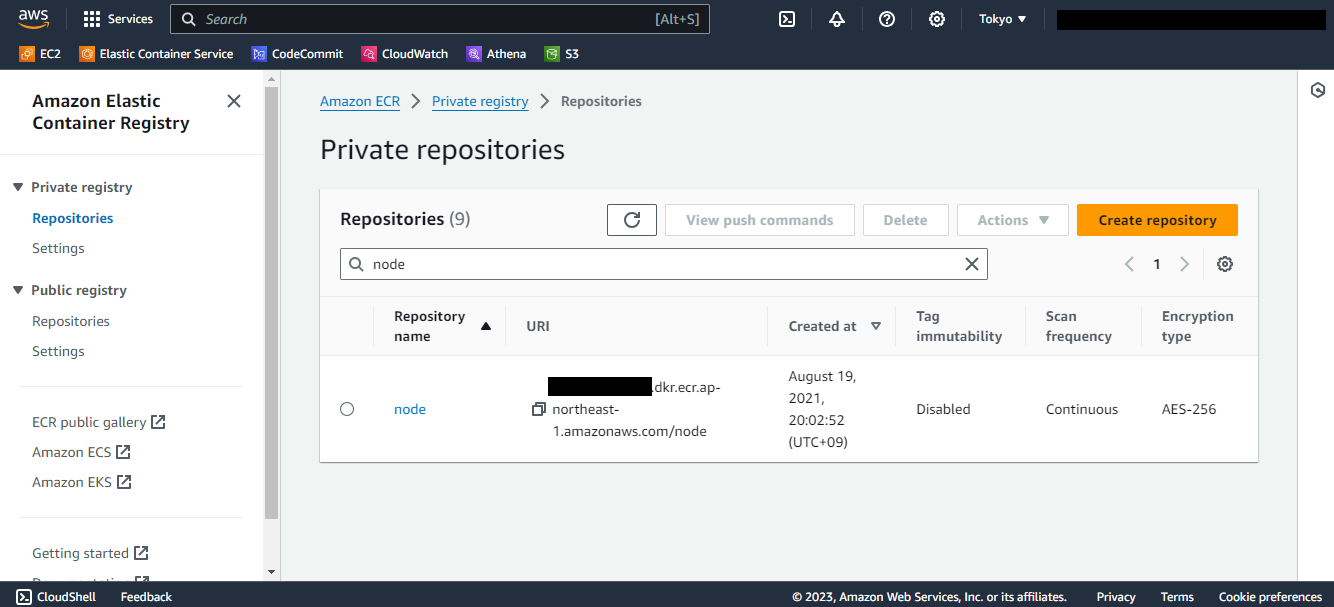Clear the node search filter
Viewport: 1334px width, 607px height.
(972, 264)
